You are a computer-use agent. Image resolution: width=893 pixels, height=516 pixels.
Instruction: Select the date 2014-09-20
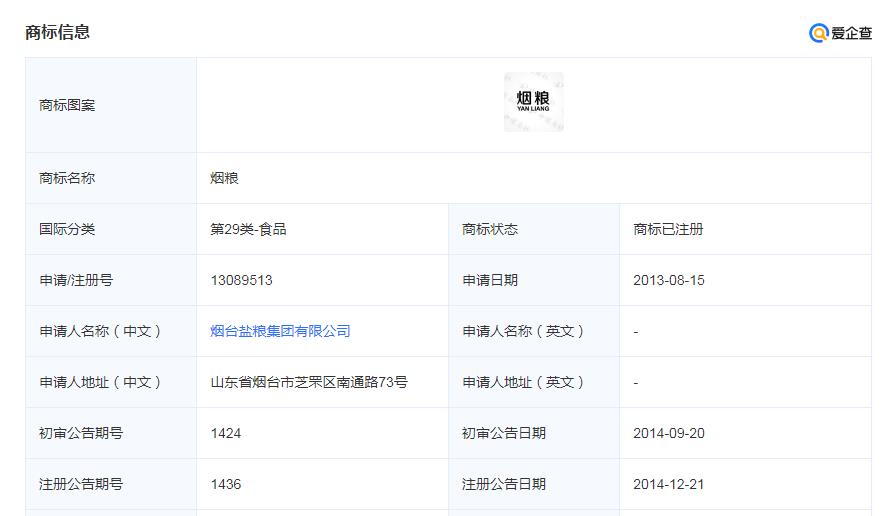pos(669,433)
